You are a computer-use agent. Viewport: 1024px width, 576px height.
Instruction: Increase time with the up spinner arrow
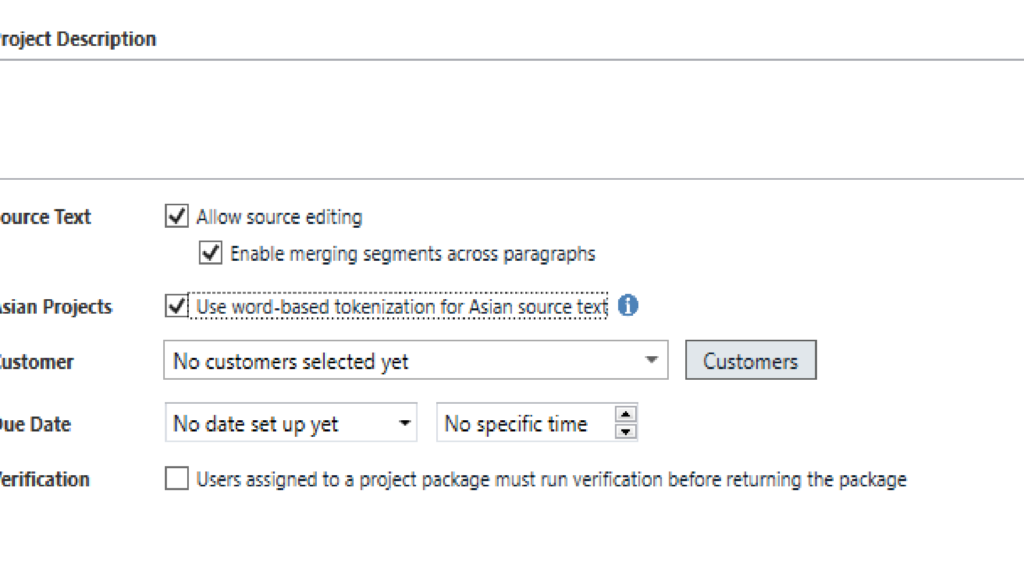pos(626,415)
